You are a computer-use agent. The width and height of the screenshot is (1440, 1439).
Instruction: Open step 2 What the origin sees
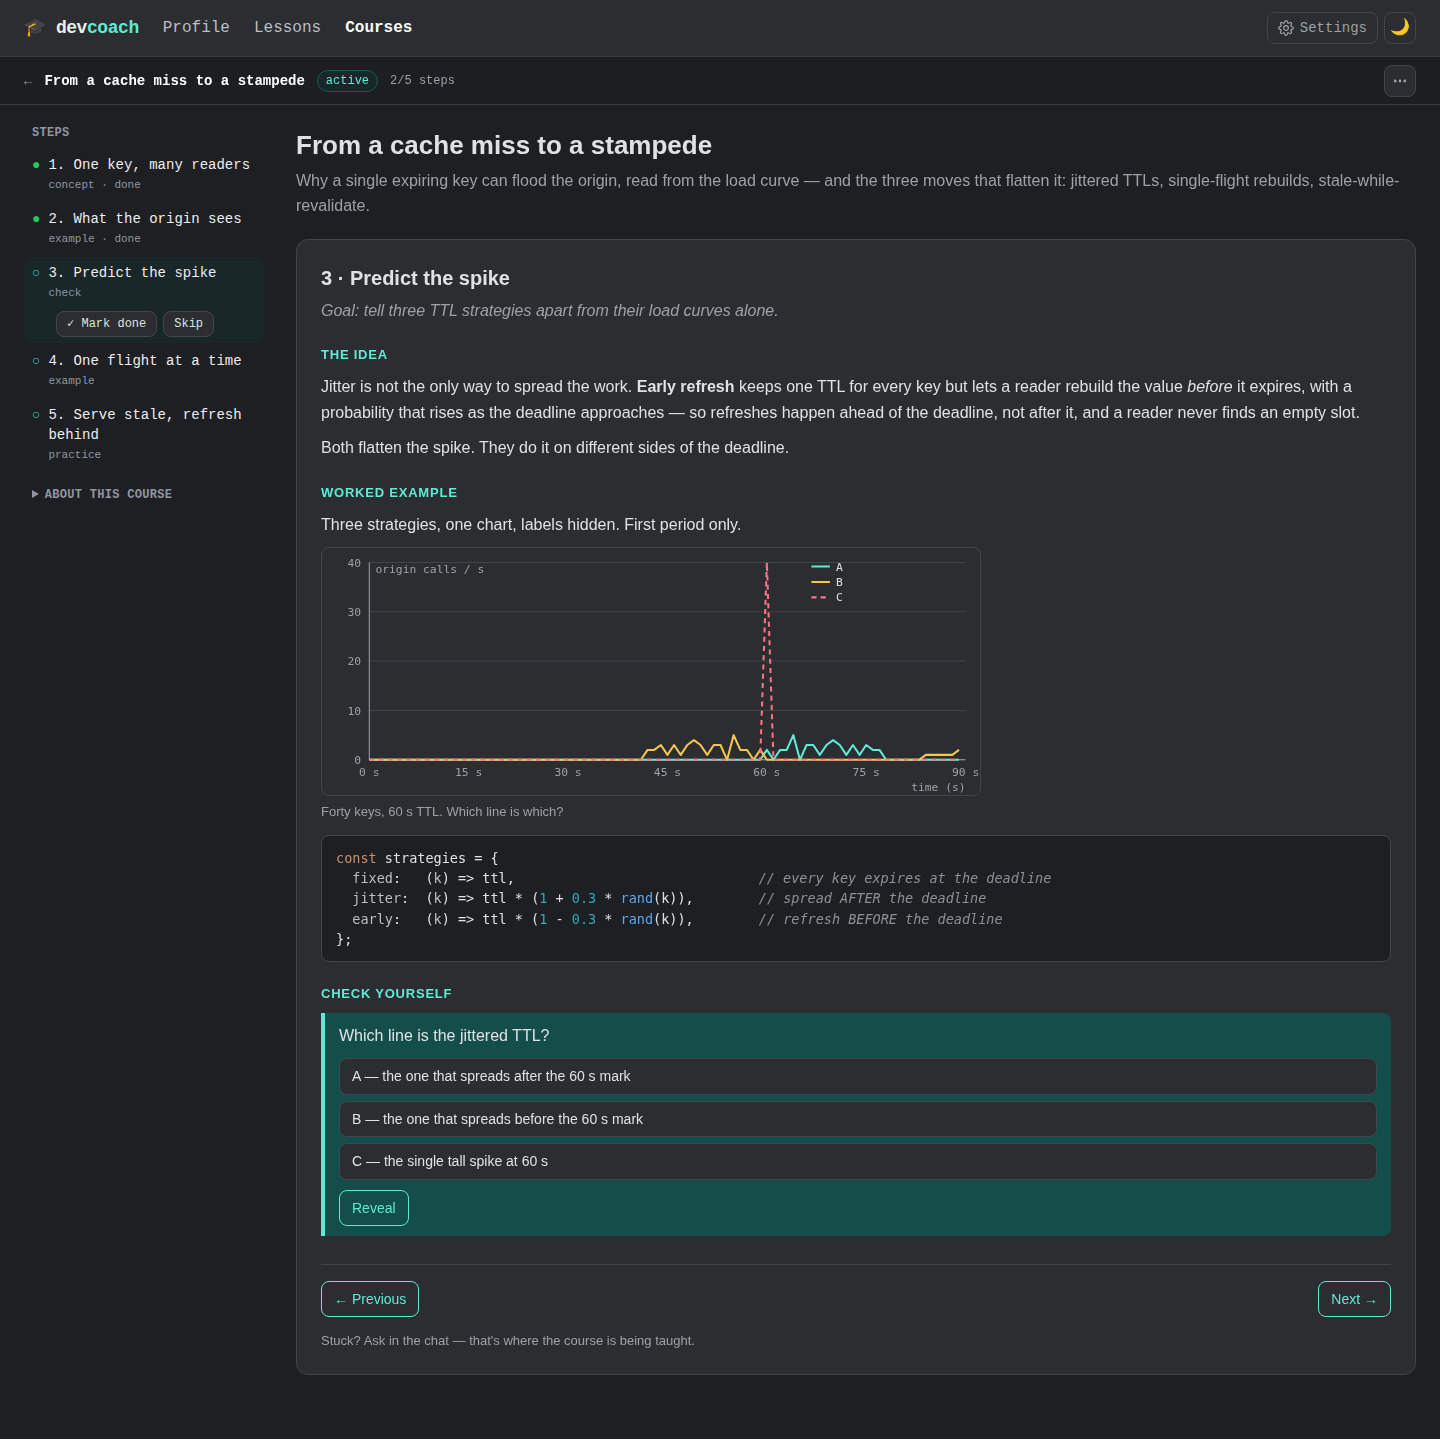point(144,227)
